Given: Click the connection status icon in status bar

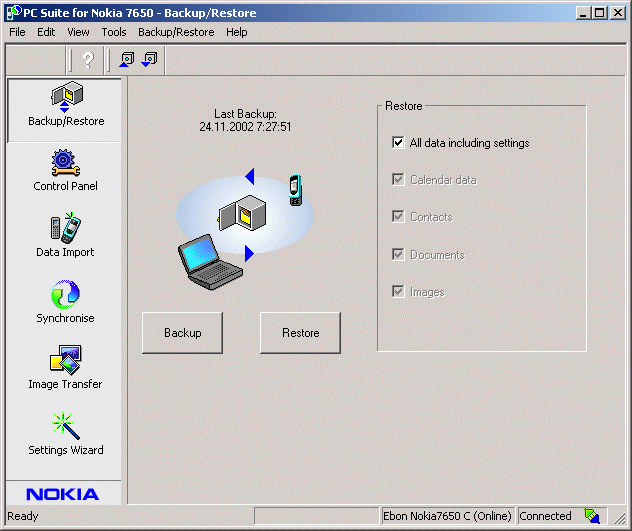Looking at the screenshot, I should 592,516.
